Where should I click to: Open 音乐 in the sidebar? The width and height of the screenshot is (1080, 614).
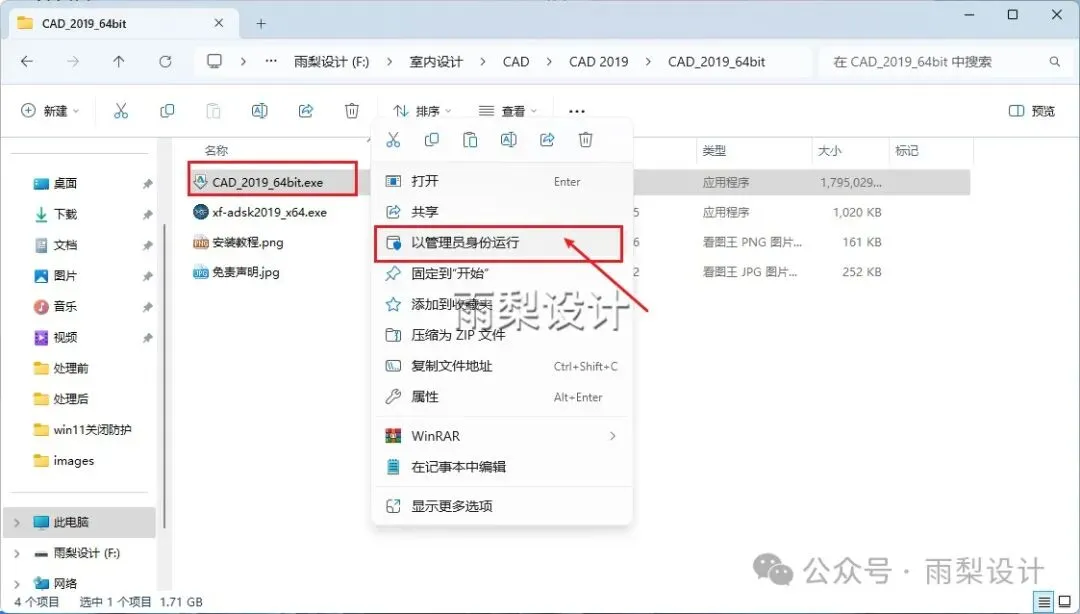point(65,306)
